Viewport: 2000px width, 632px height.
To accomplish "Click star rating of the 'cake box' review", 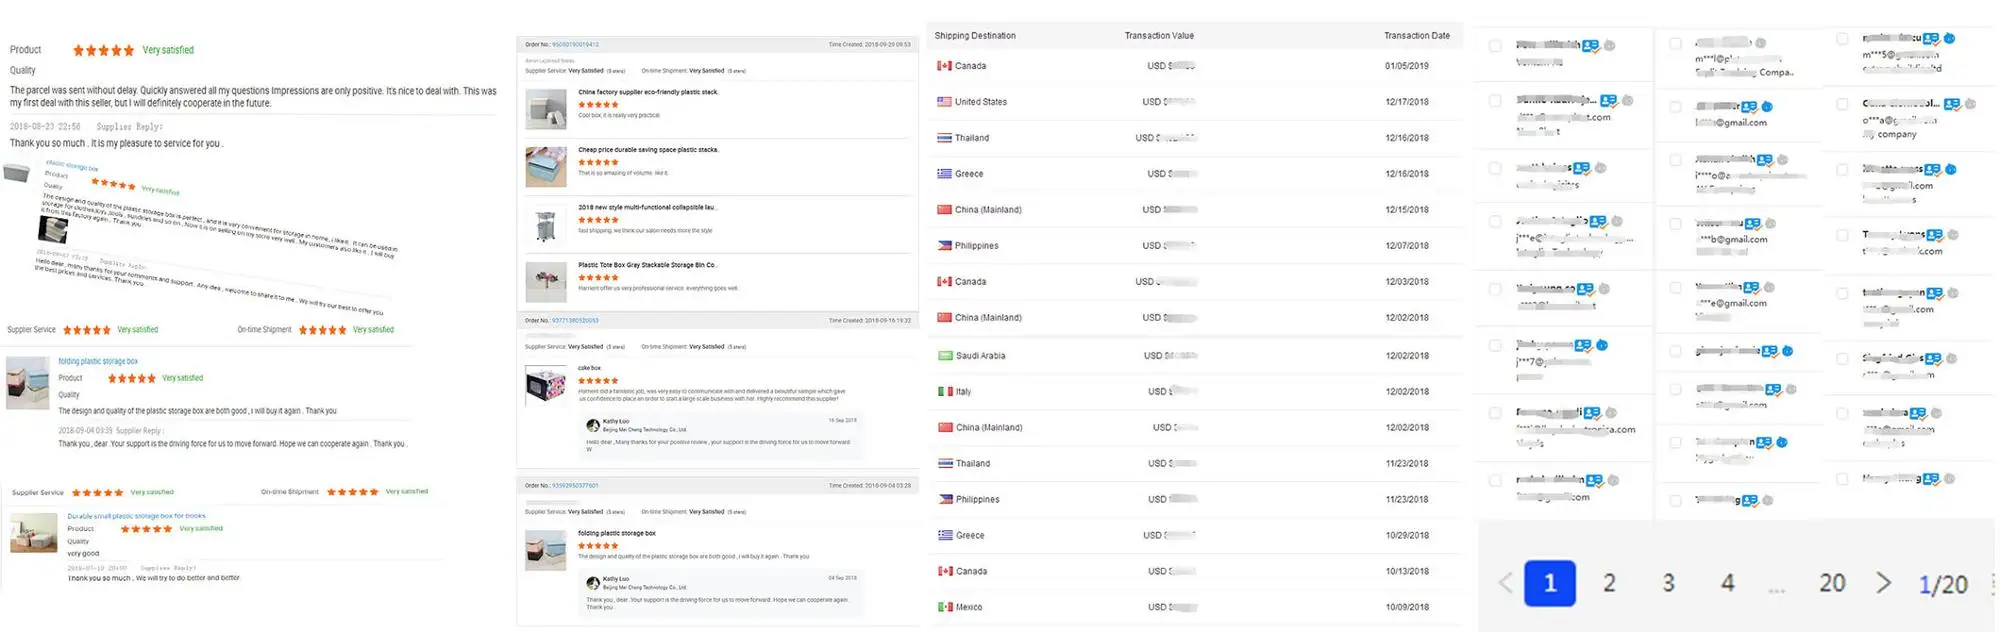I will 598,381.
